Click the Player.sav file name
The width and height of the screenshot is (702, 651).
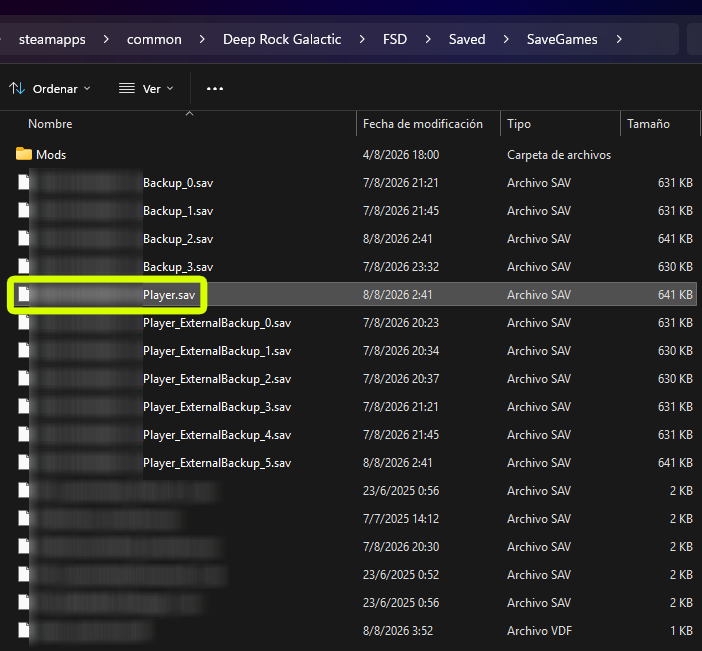coord(169,295)
